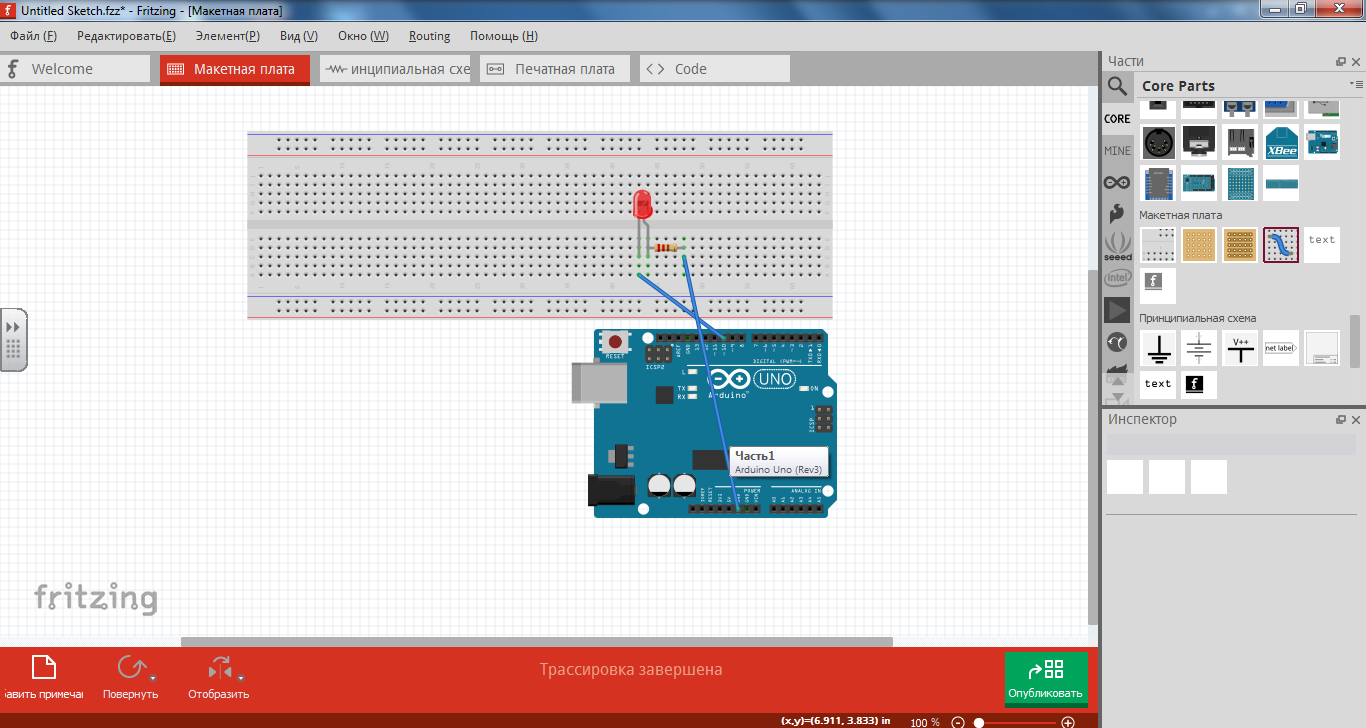Switch to the schematic view tab
This screenshot has width=1366, height=728.
click(395, 69)
